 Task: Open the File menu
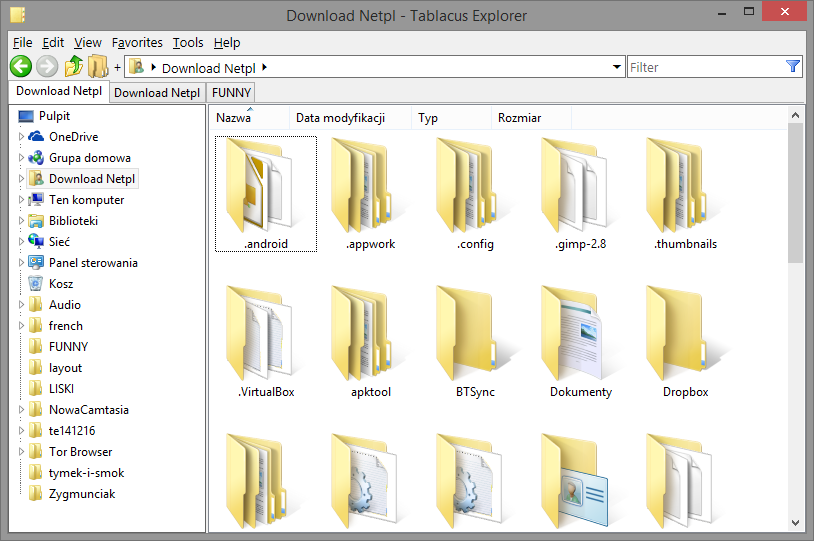(x=22, y=43)
